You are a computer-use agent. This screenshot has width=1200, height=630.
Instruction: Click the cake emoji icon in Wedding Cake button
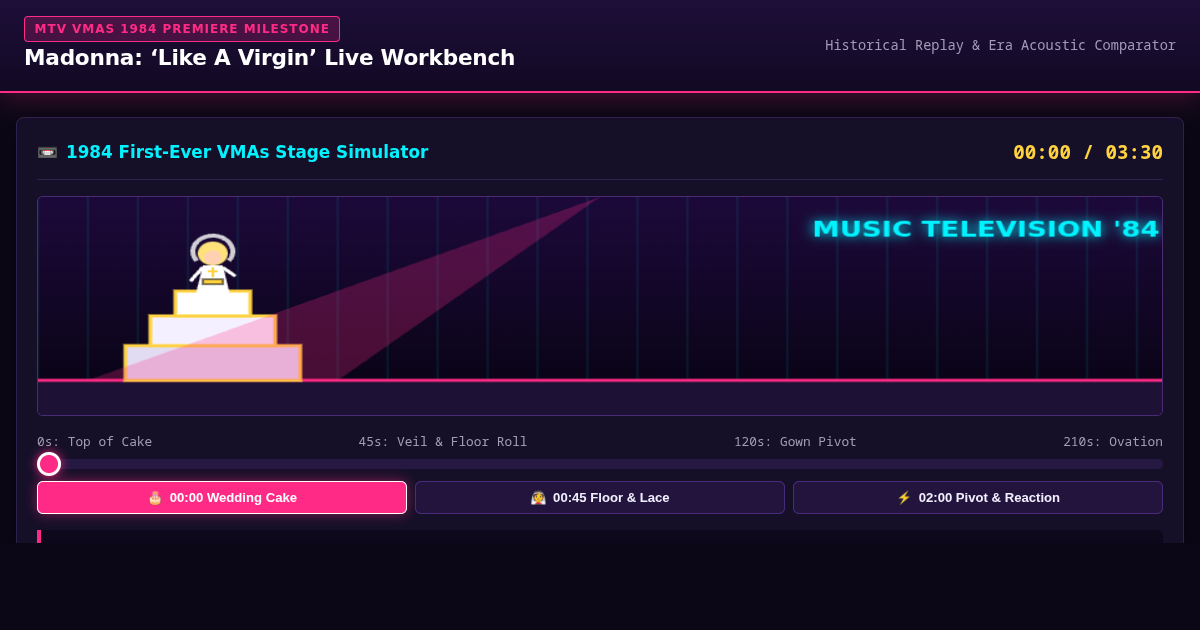tap(155, 498)
